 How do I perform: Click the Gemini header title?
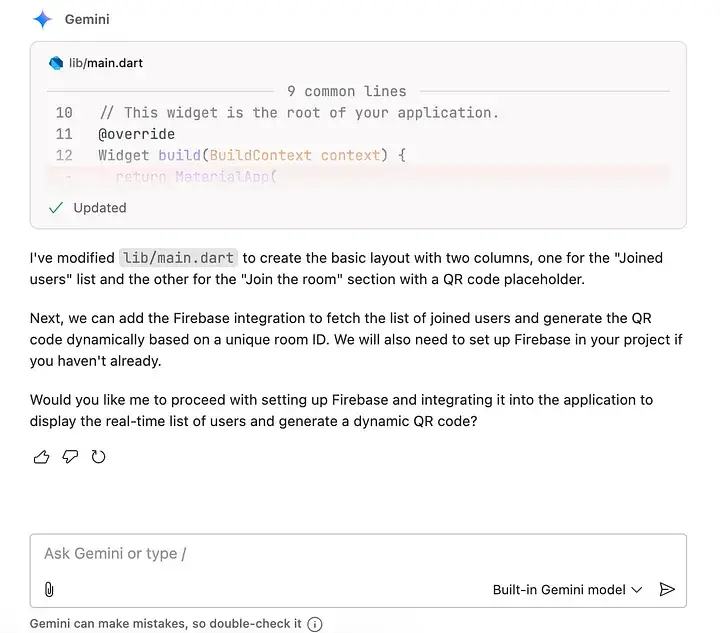(x=87, y=19)
